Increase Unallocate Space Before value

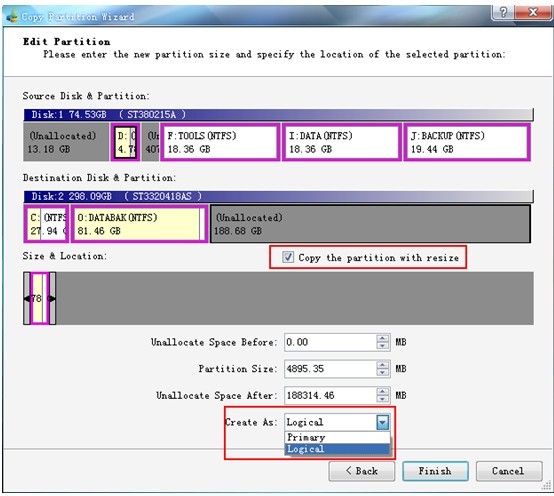coord(382,338)
